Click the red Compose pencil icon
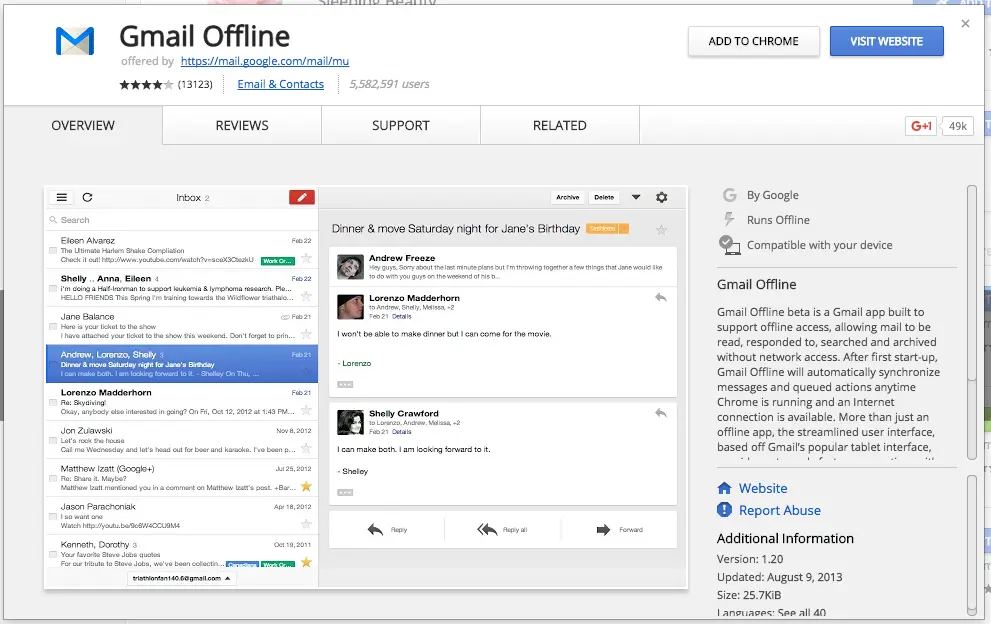The width and height of the screenshot is (991, 624). click(x=301, y=197)
